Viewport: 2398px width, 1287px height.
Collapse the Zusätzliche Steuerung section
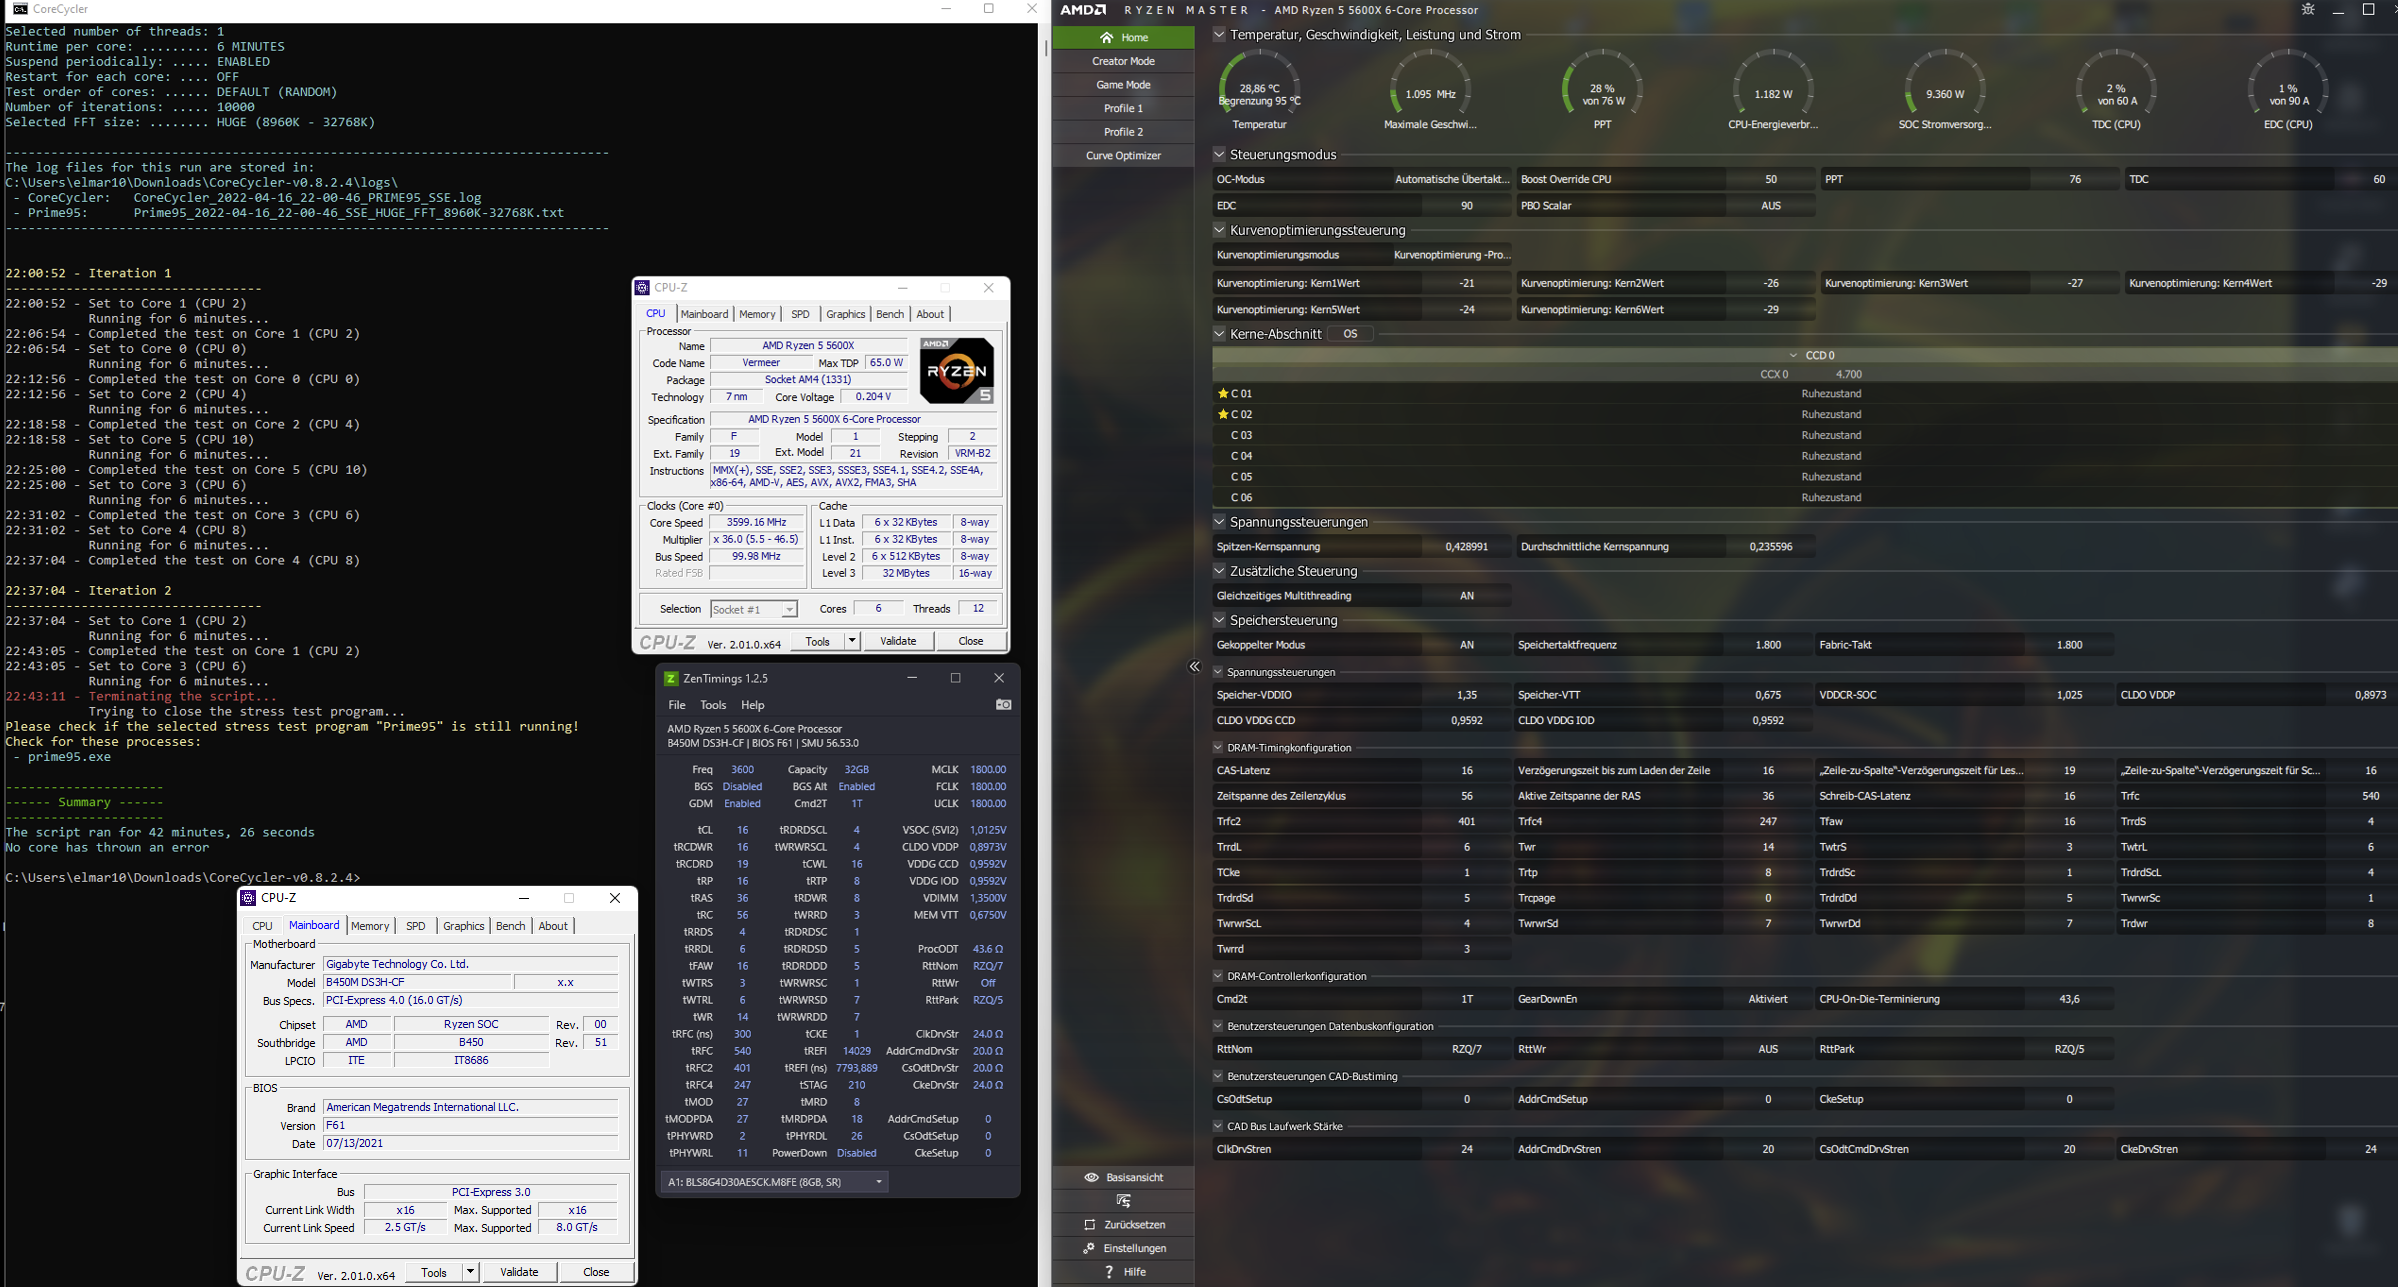tap(1219, 571)
